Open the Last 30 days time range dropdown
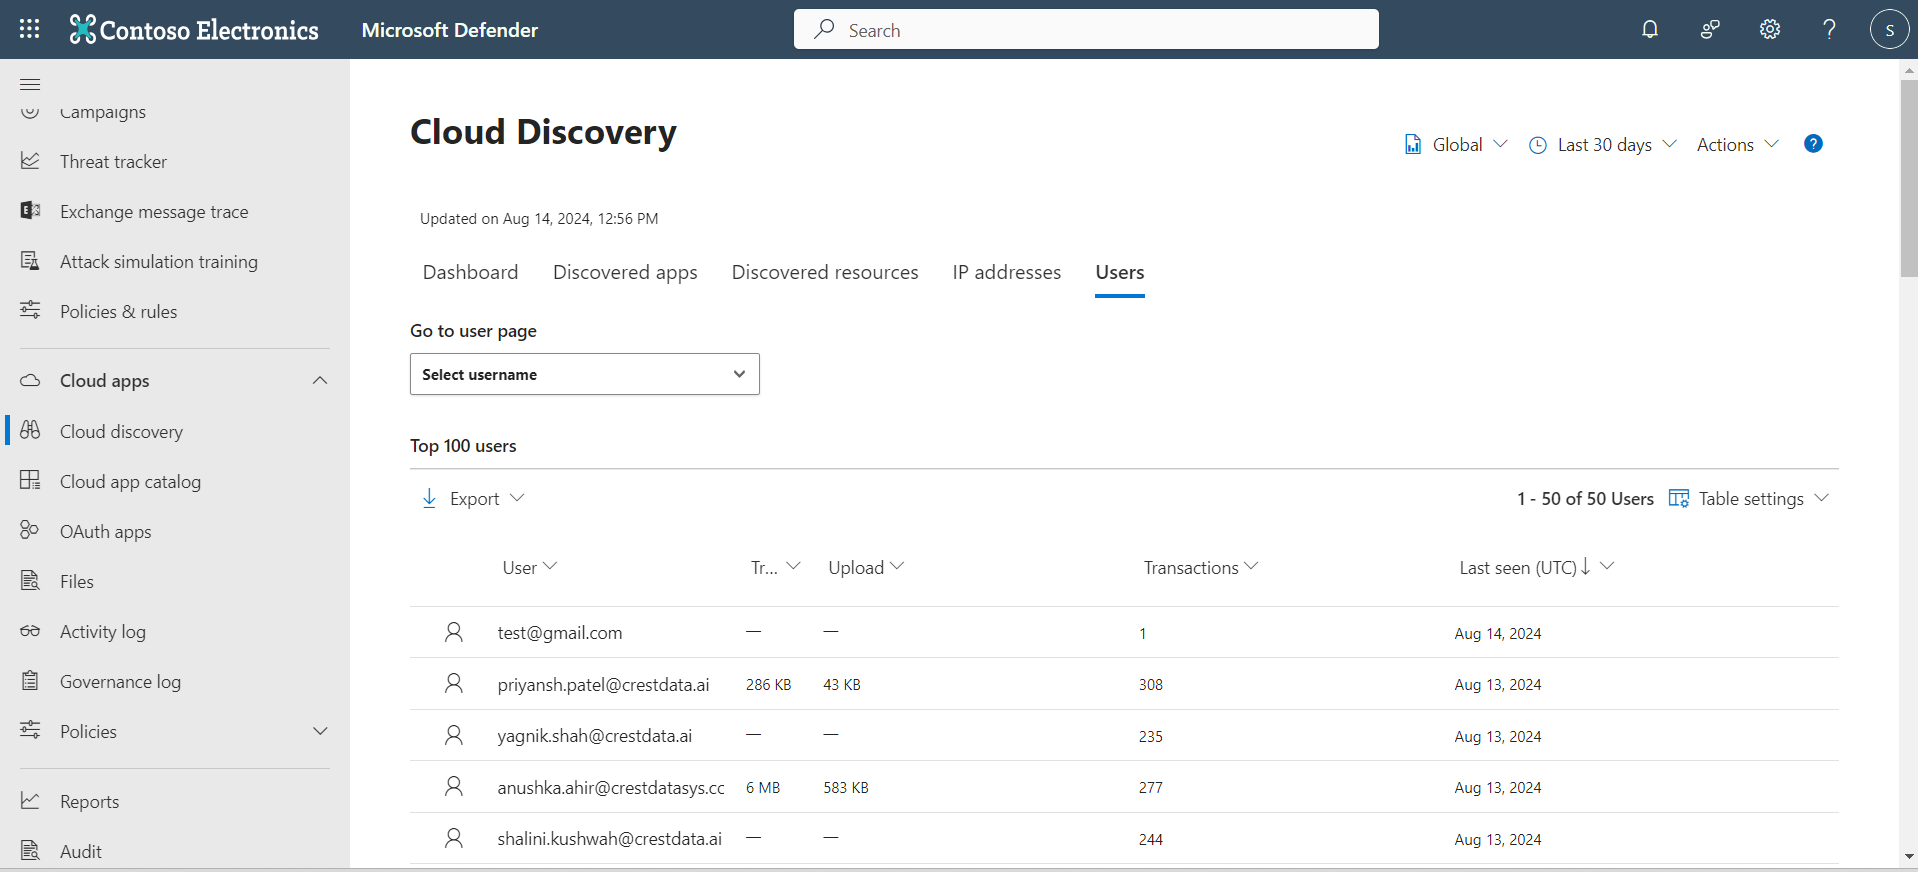This screenshot has width=1918, height=872. 1603,145
